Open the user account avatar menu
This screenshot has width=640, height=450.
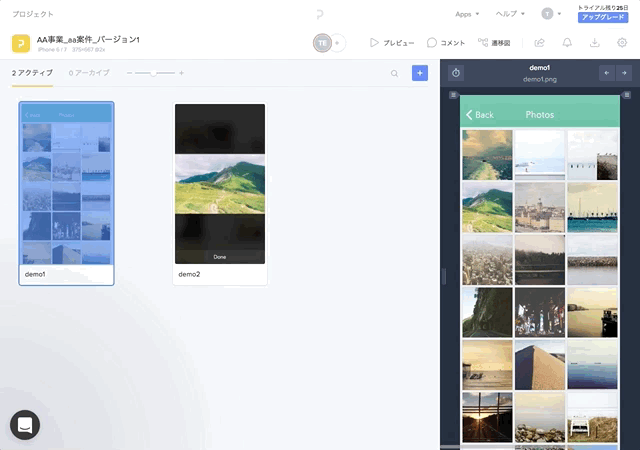coord(551,14)
